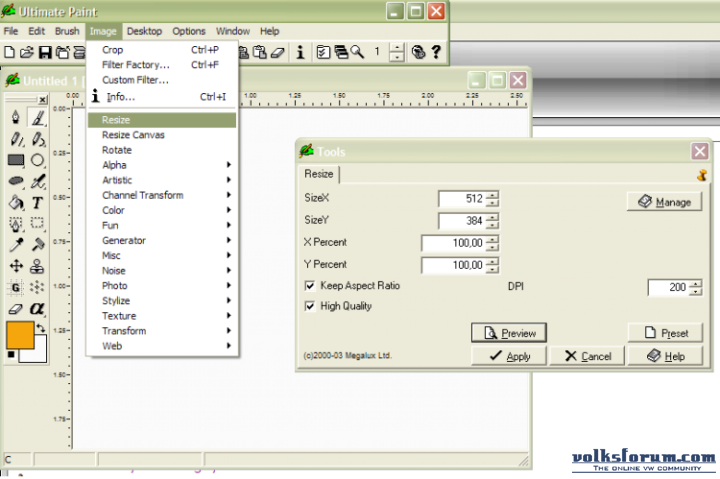Click the Help button in Tools panel

click(x=665, y=356)
